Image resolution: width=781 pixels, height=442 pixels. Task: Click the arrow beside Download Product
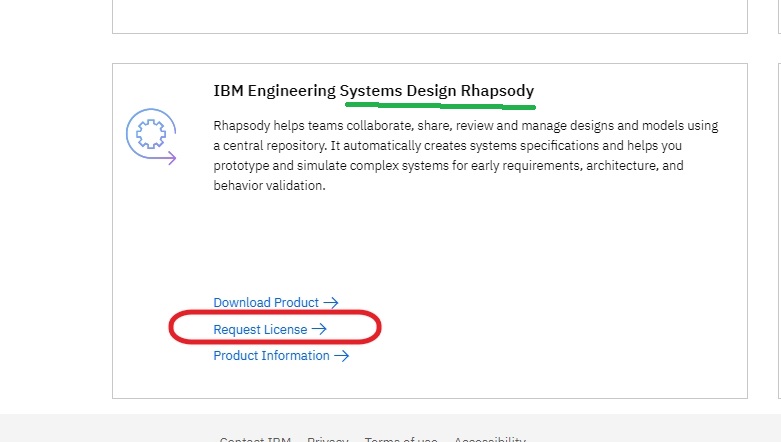click(x=331, y=302)
